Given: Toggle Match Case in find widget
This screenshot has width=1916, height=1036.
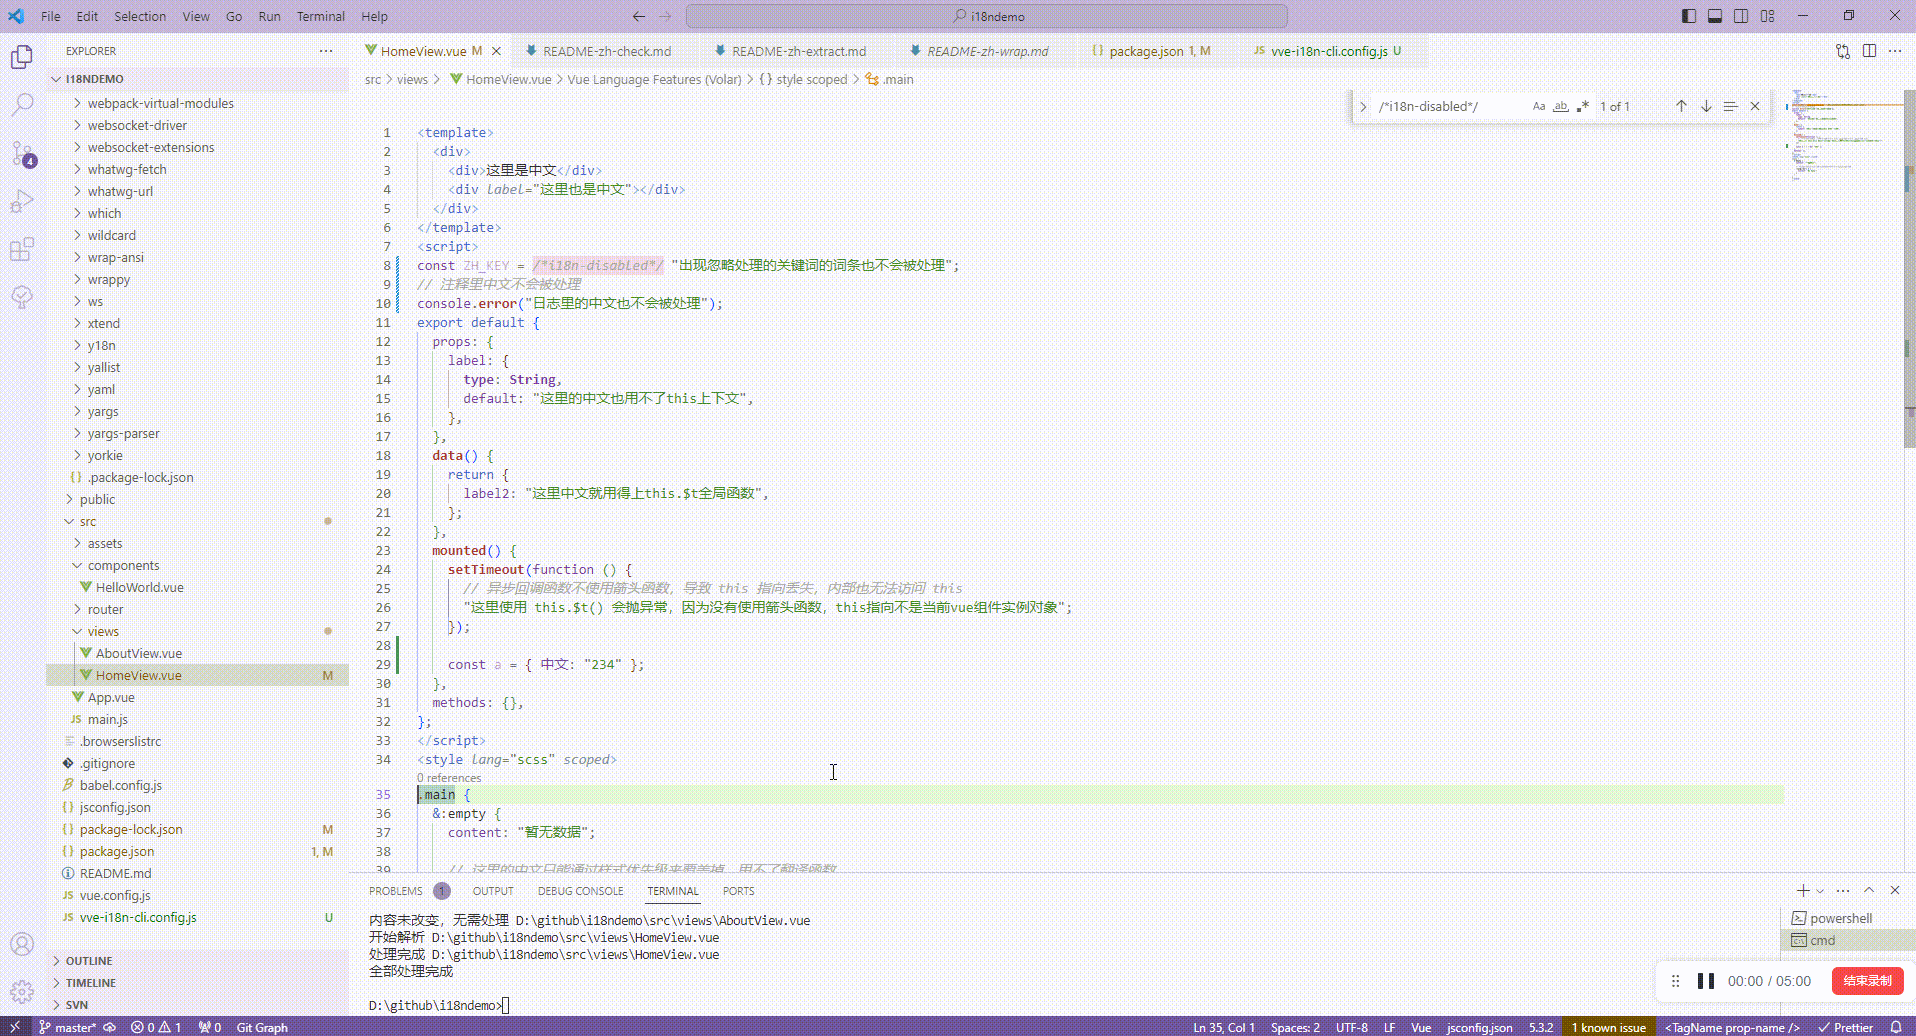Looking at the screenshot, I should pyautogui.click(x=1539, y=106).
